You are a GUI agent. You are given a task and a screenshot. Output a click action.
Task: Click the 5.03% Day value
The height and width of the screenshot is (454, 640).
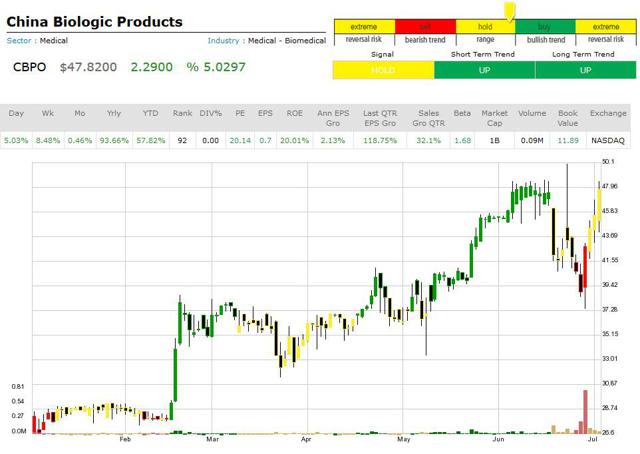[x=16, y=140]
